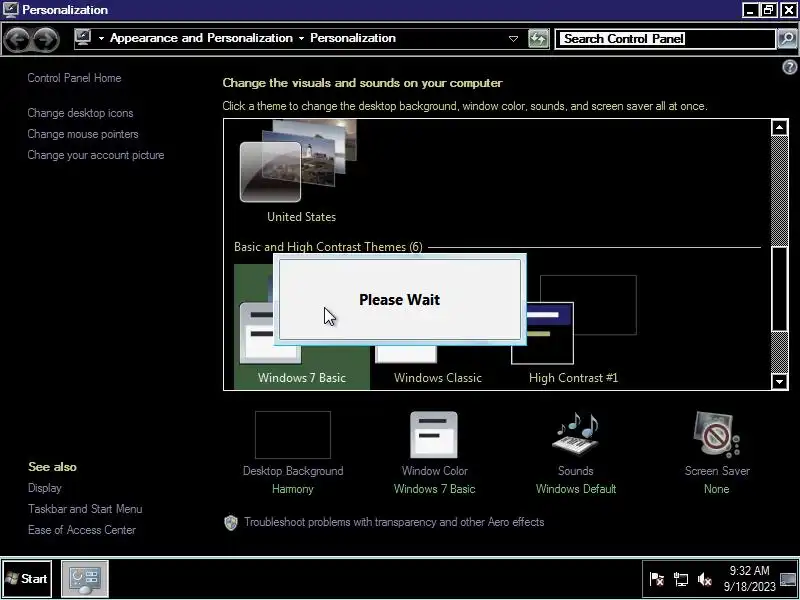Screen dimensions: 800x600
Task: Expand dropdown arrow after Appearance and Personalization
Action: click(301, 38)
